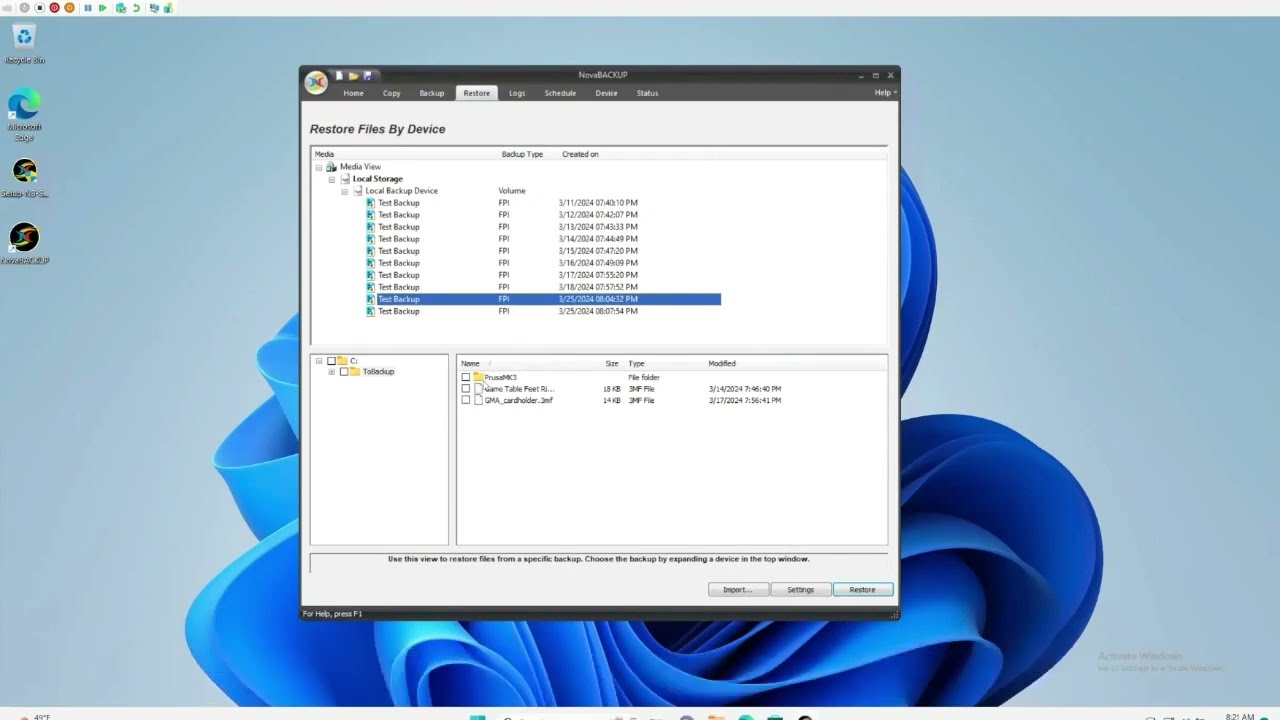Check the PrusaMK3 folder checkbox
The image size is (1280, 720).
coord(466,377)
